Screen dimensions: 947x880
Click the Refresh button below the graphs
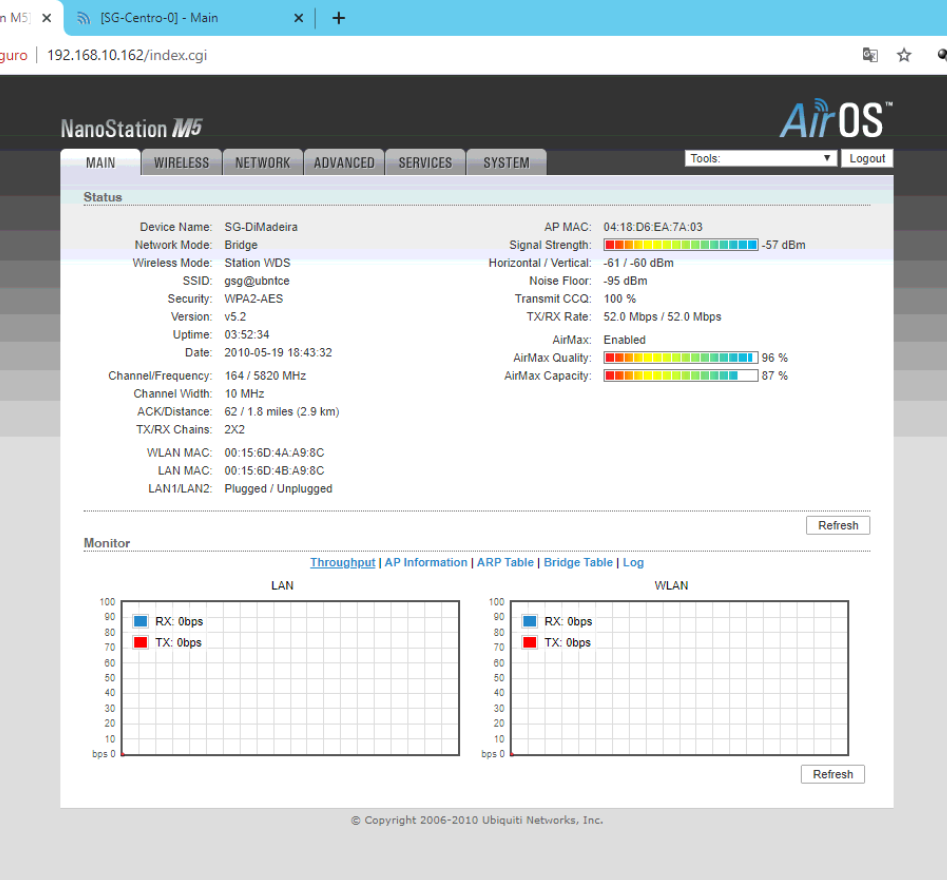coord(833,774)
